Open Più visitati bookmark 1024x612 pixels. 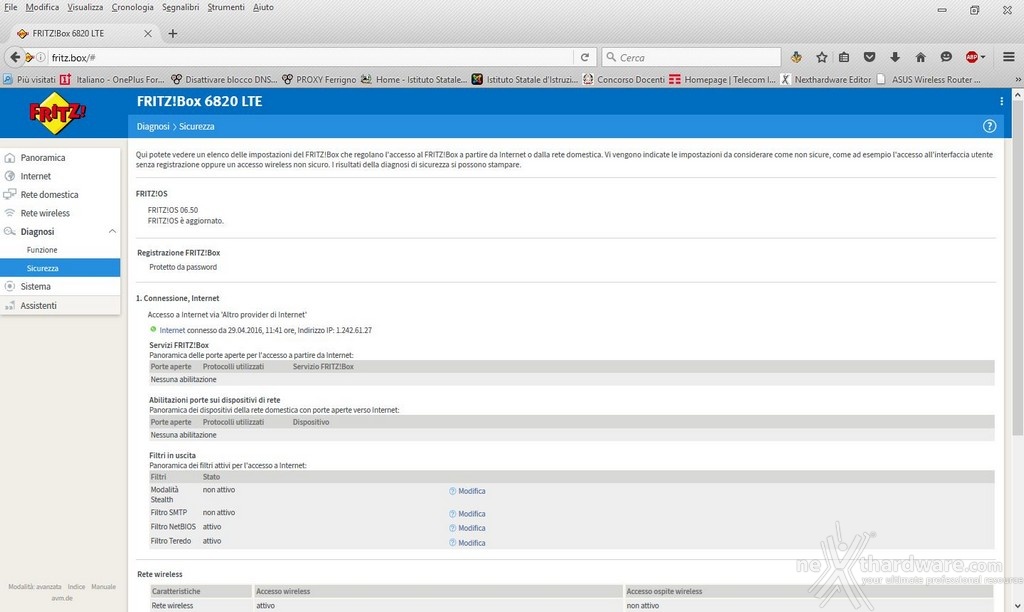(29, 80)
